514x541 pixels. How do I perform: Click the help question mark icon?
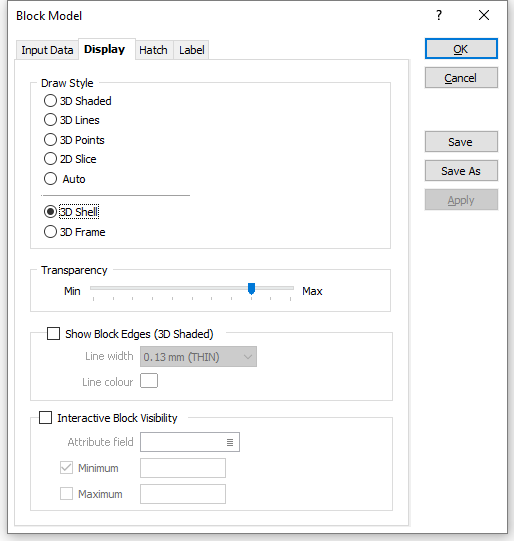click(439, 15)
